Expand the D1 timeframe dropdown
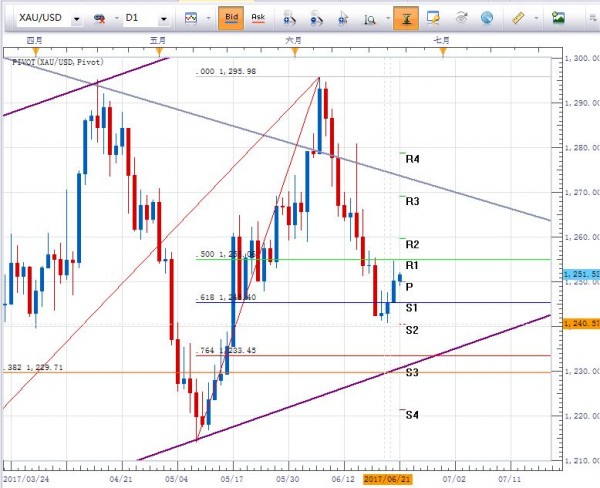Image resolution: width=600 pixels, height=488 pixels. 164,19
